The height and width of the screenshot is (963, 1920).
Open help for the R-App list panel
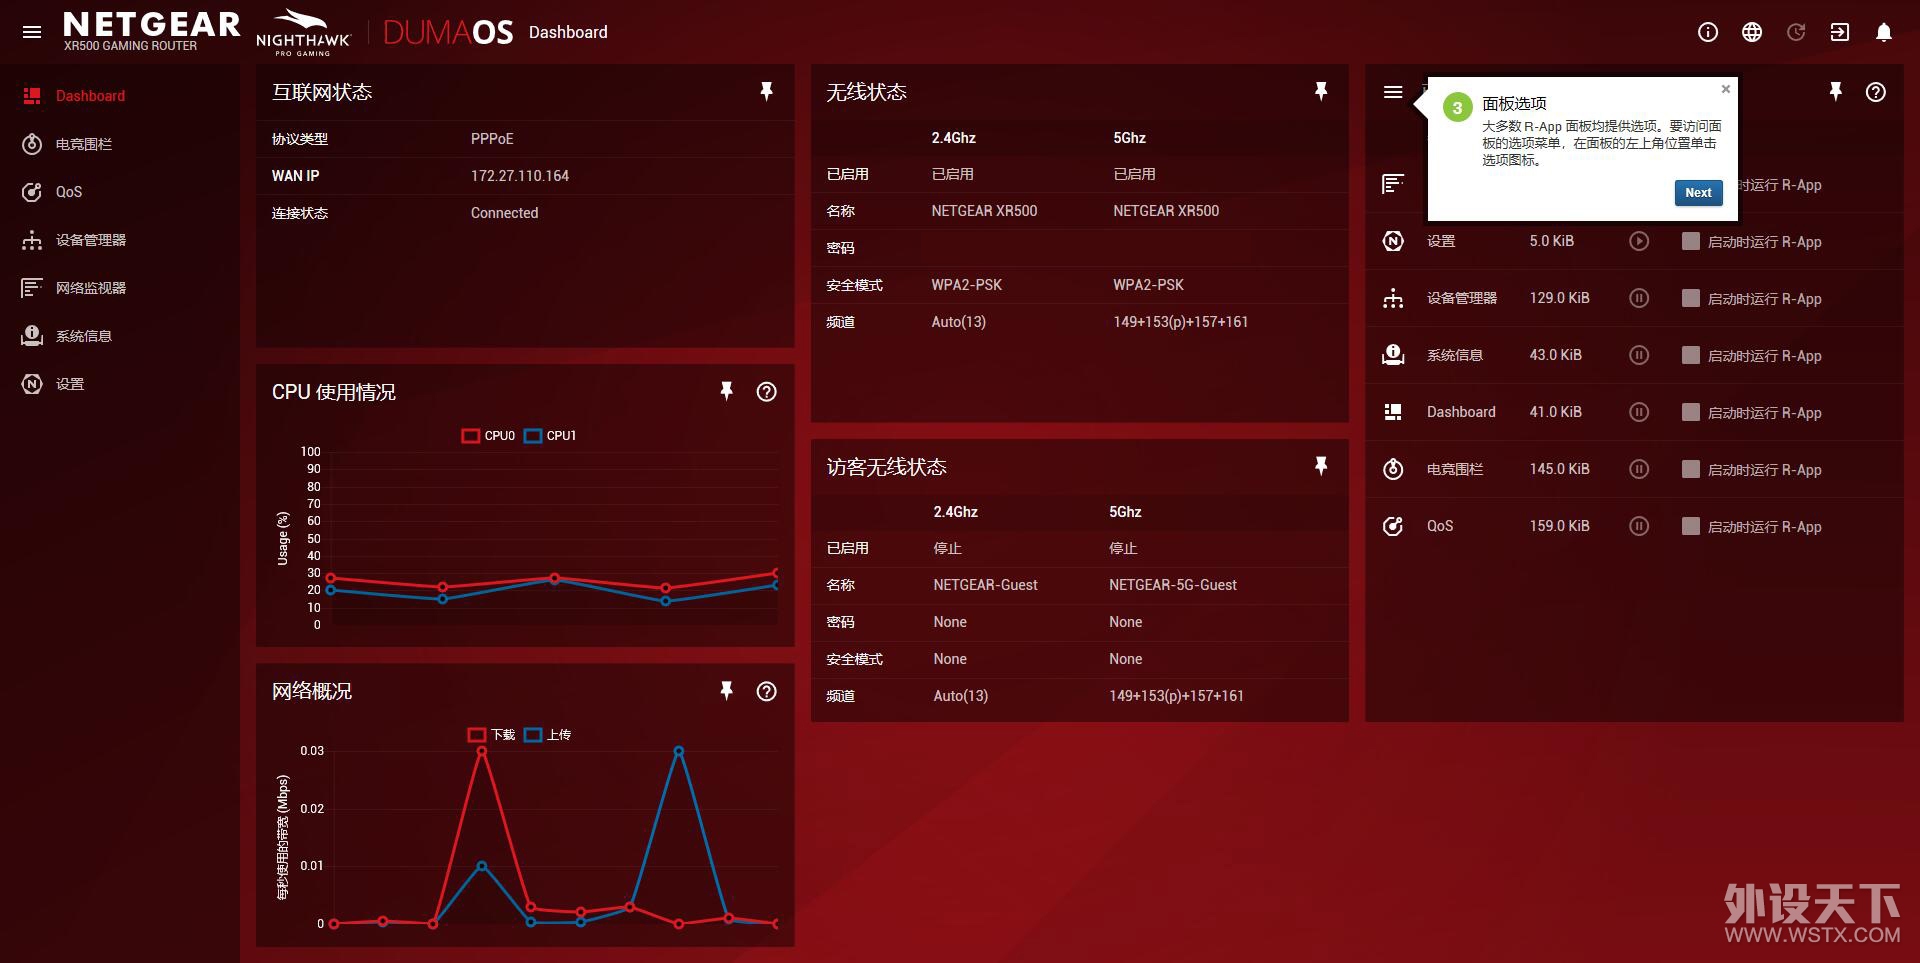coord(1876,92)
